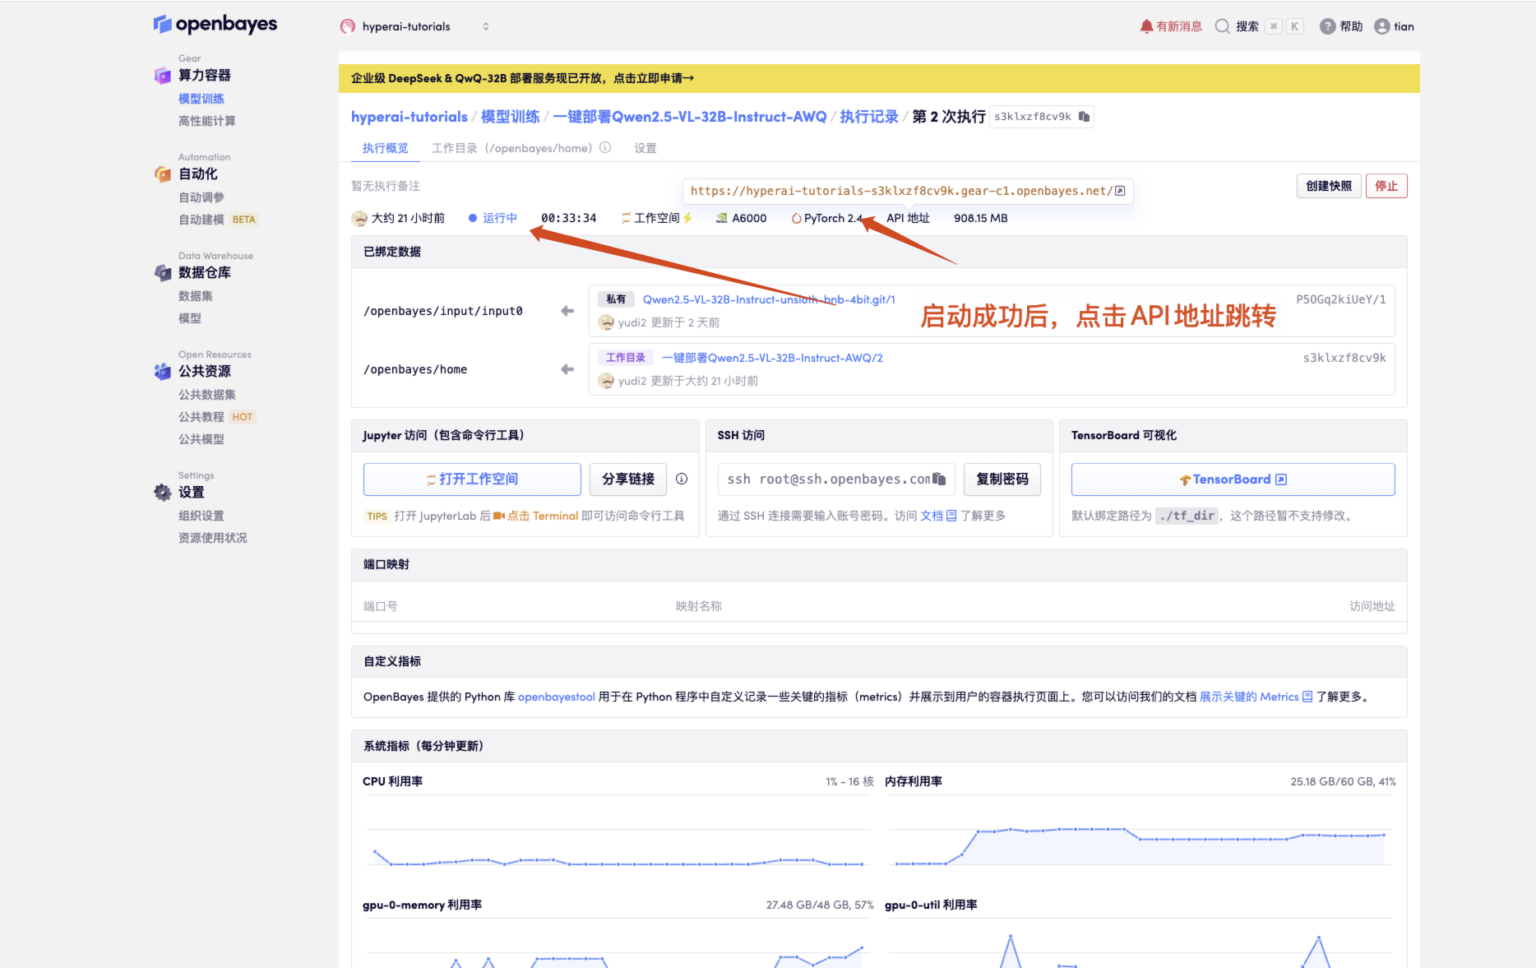This screenshot has width=1536, height=968.
Task: Click the 工作目录 info circle icon
Action: click(605, 147)
